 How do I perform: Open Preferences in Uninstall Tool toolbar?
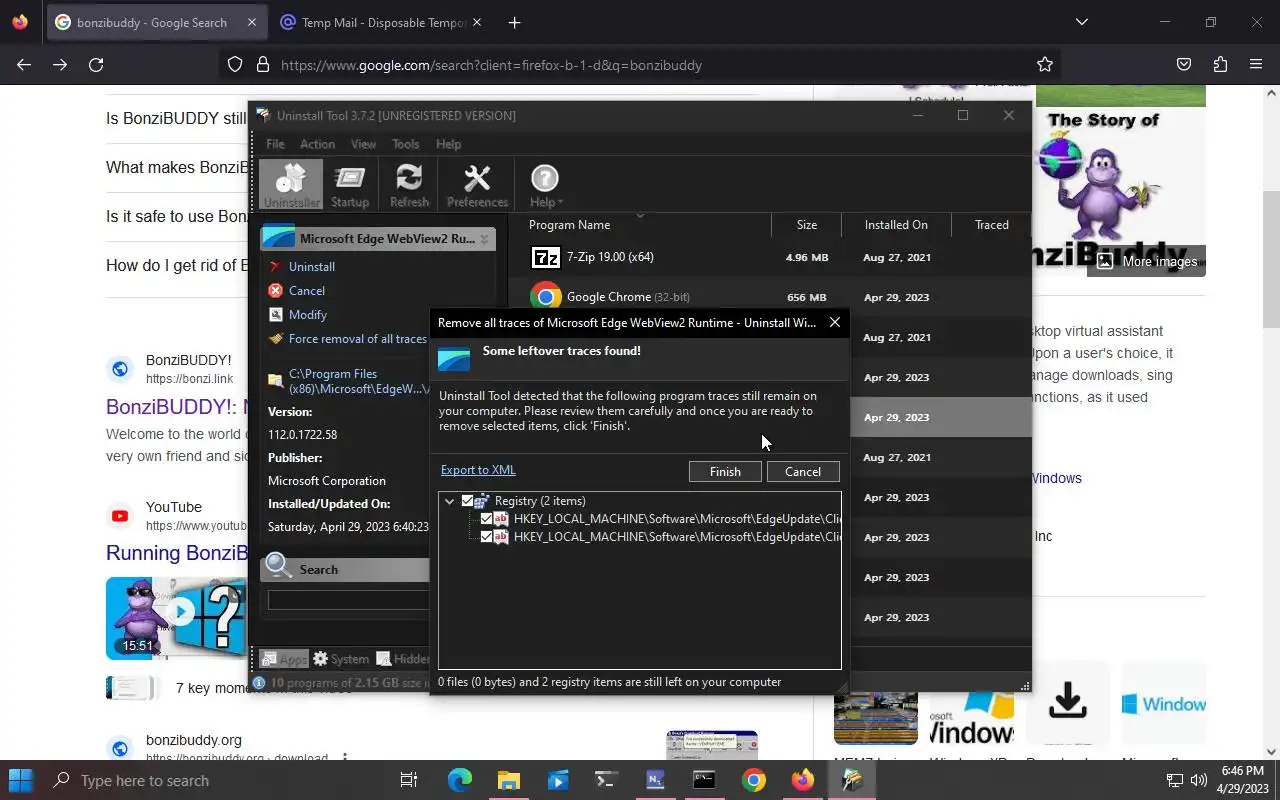pyautogui.click(x=477, y=185)
